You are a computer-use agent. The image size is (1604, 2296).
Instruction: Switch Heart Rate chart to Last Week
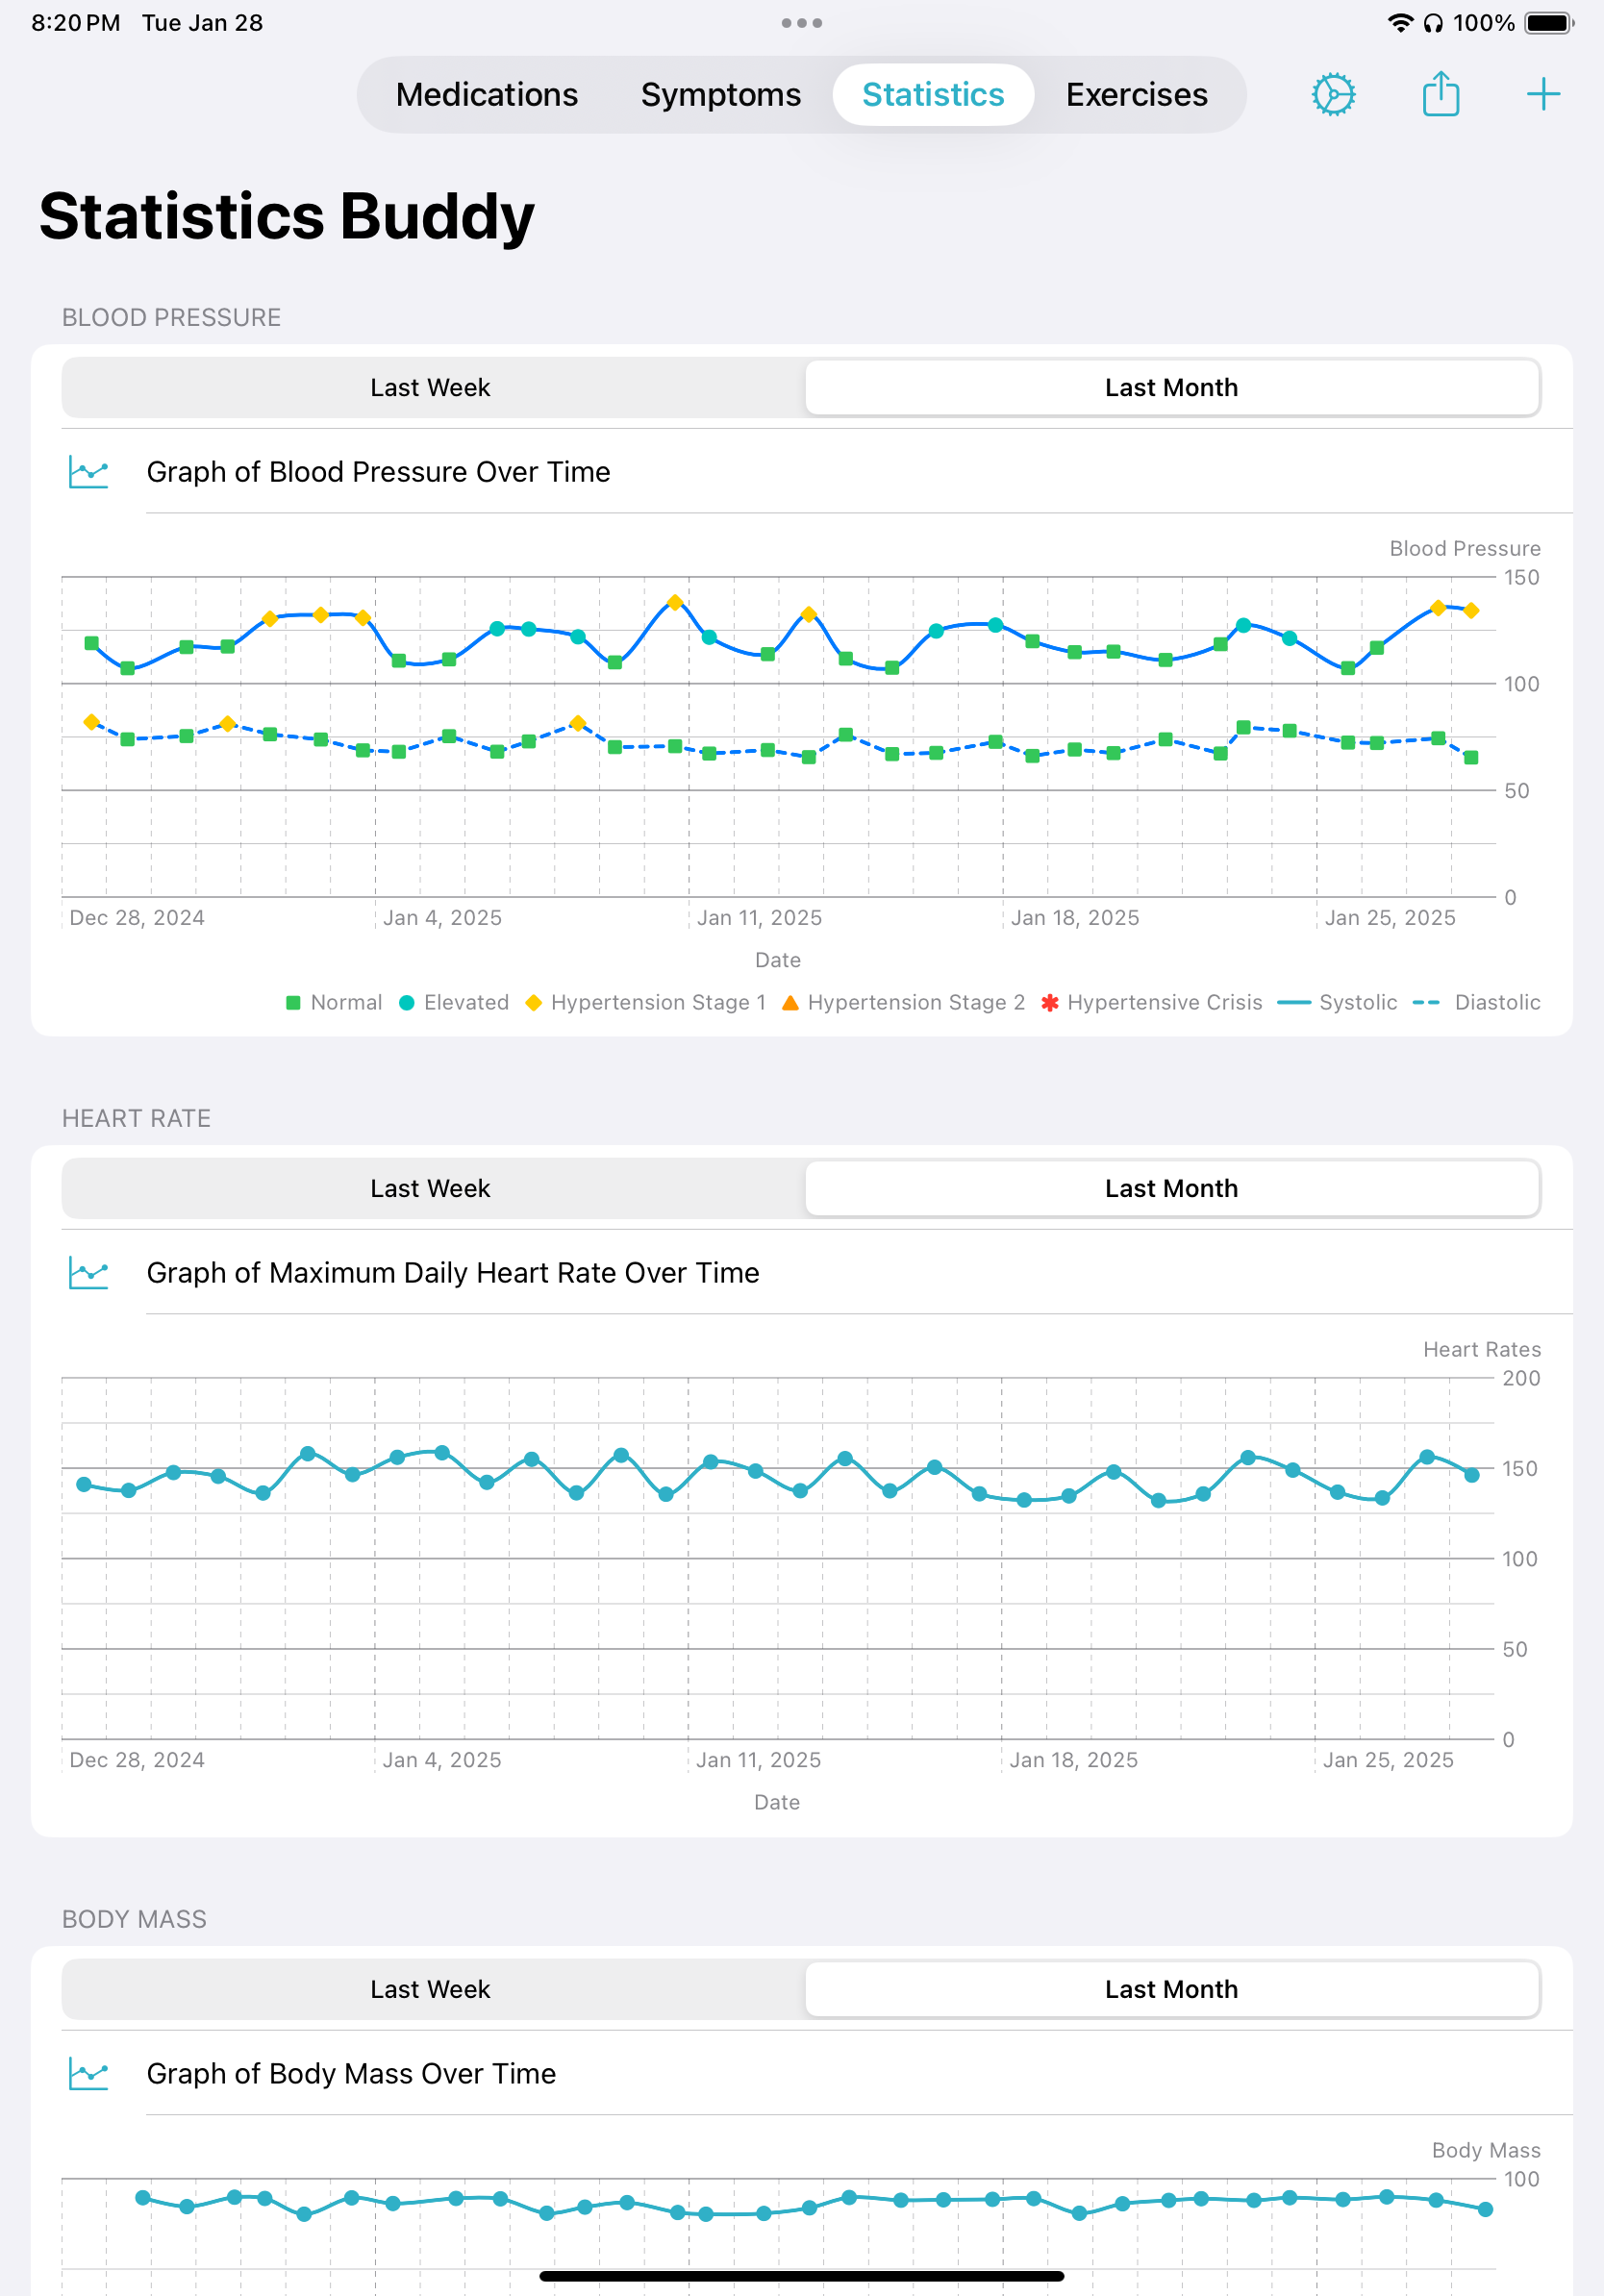pos(429,1188)
